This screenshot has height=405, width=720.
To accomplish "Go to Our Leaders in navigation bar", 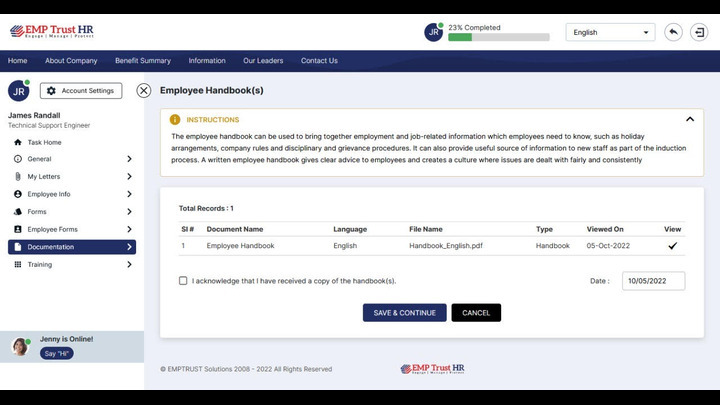I will (x=263, y=61).
